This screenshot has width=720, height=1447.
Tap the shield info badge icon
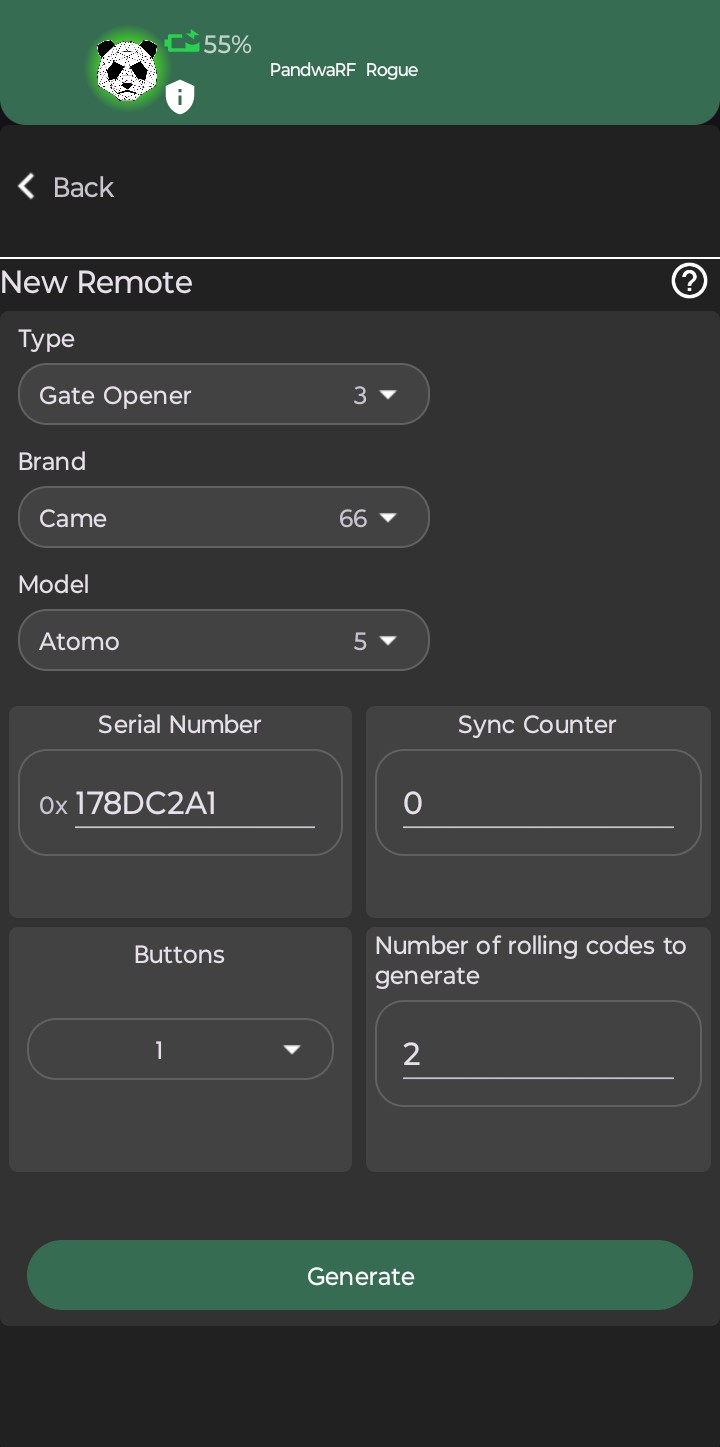pyautogui.click(x=179, y=97)
